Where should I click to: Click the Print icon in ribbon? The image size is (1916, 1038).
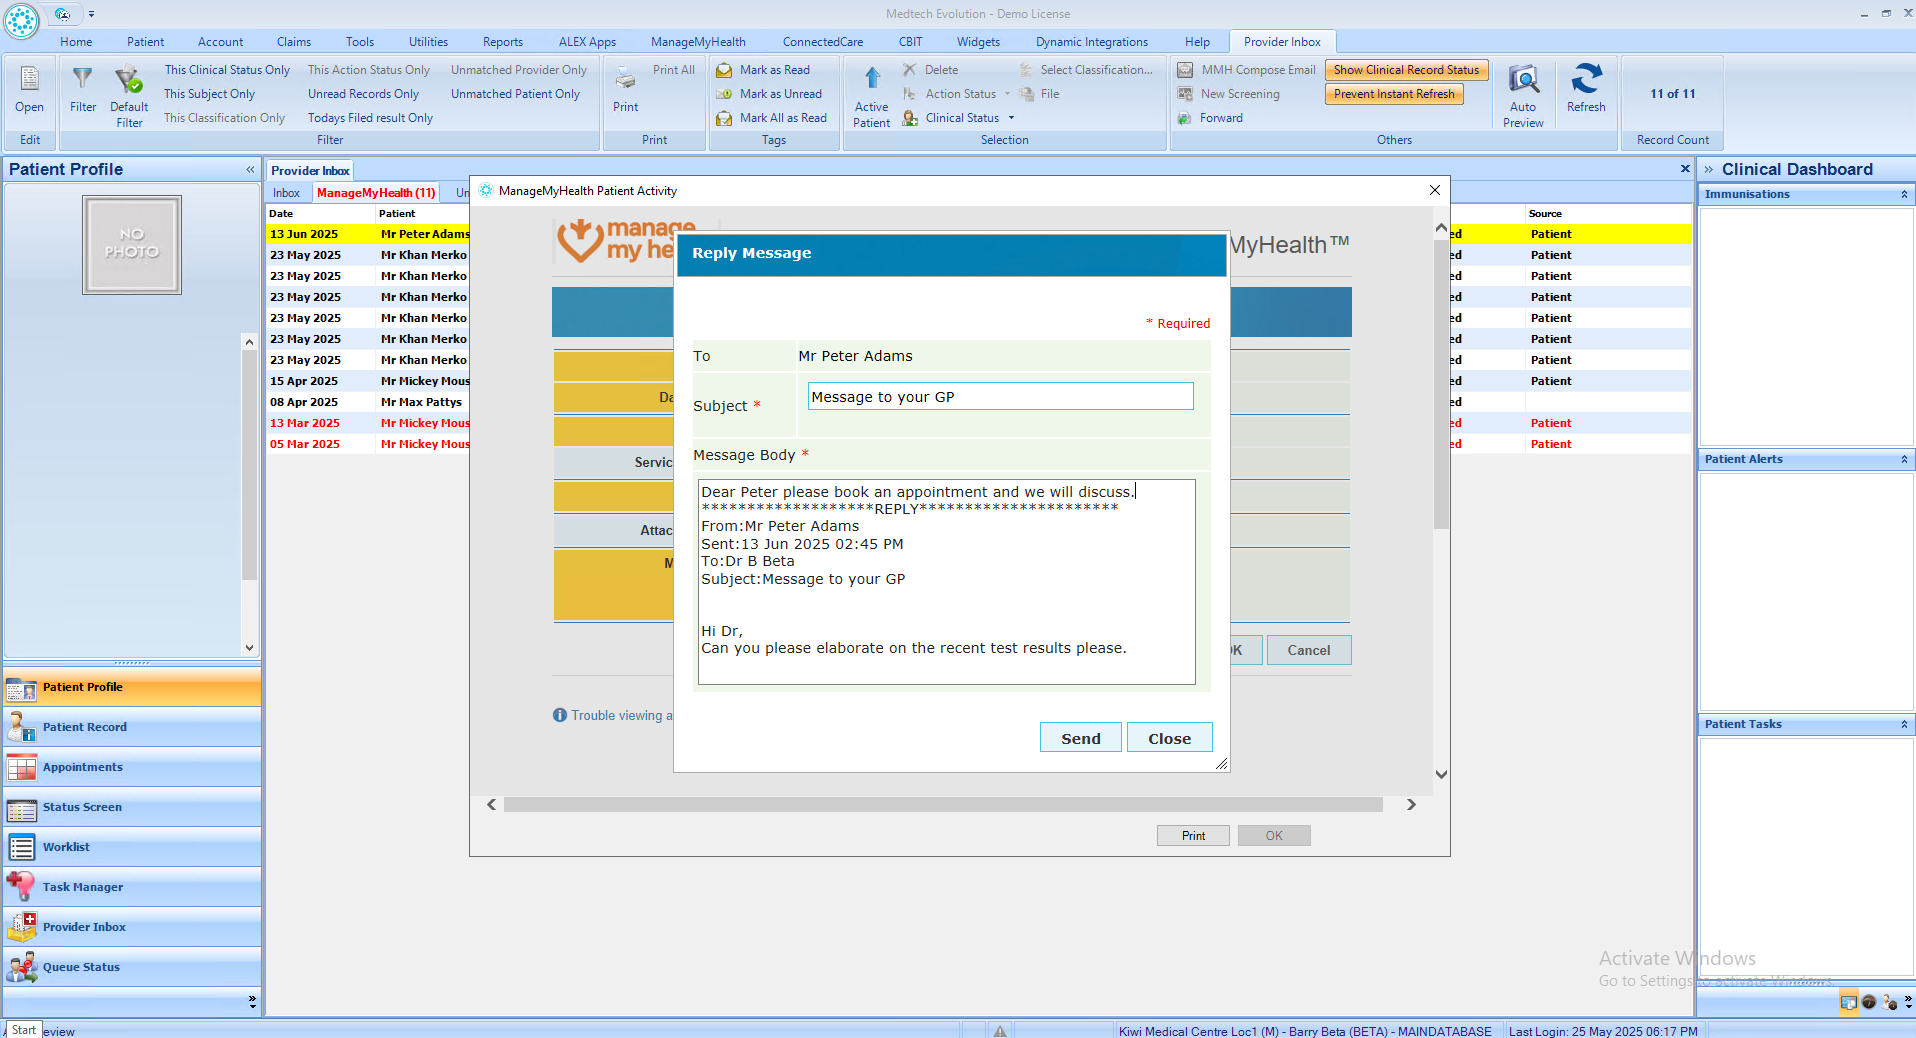pyautogui.click(x=625, y=80)
